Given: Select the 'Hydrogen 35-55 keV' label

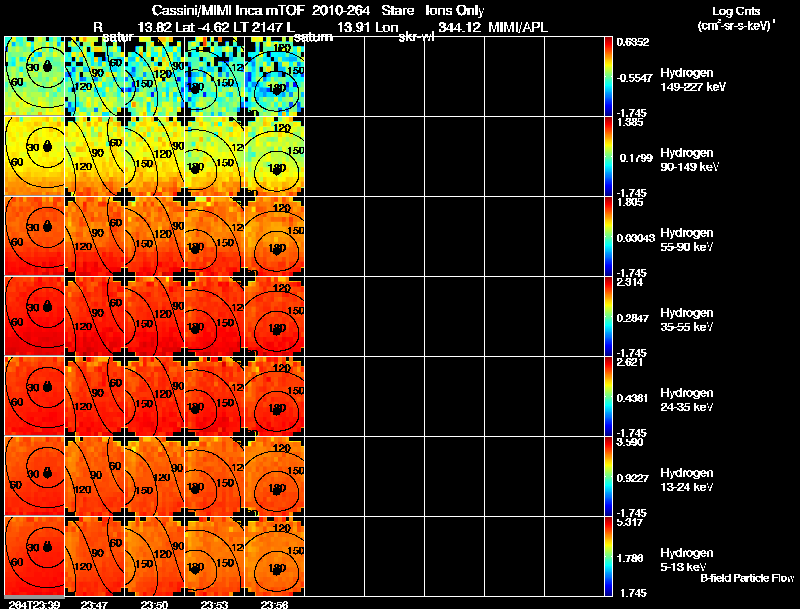Looking at the screenshot, I should pos(687,320).
